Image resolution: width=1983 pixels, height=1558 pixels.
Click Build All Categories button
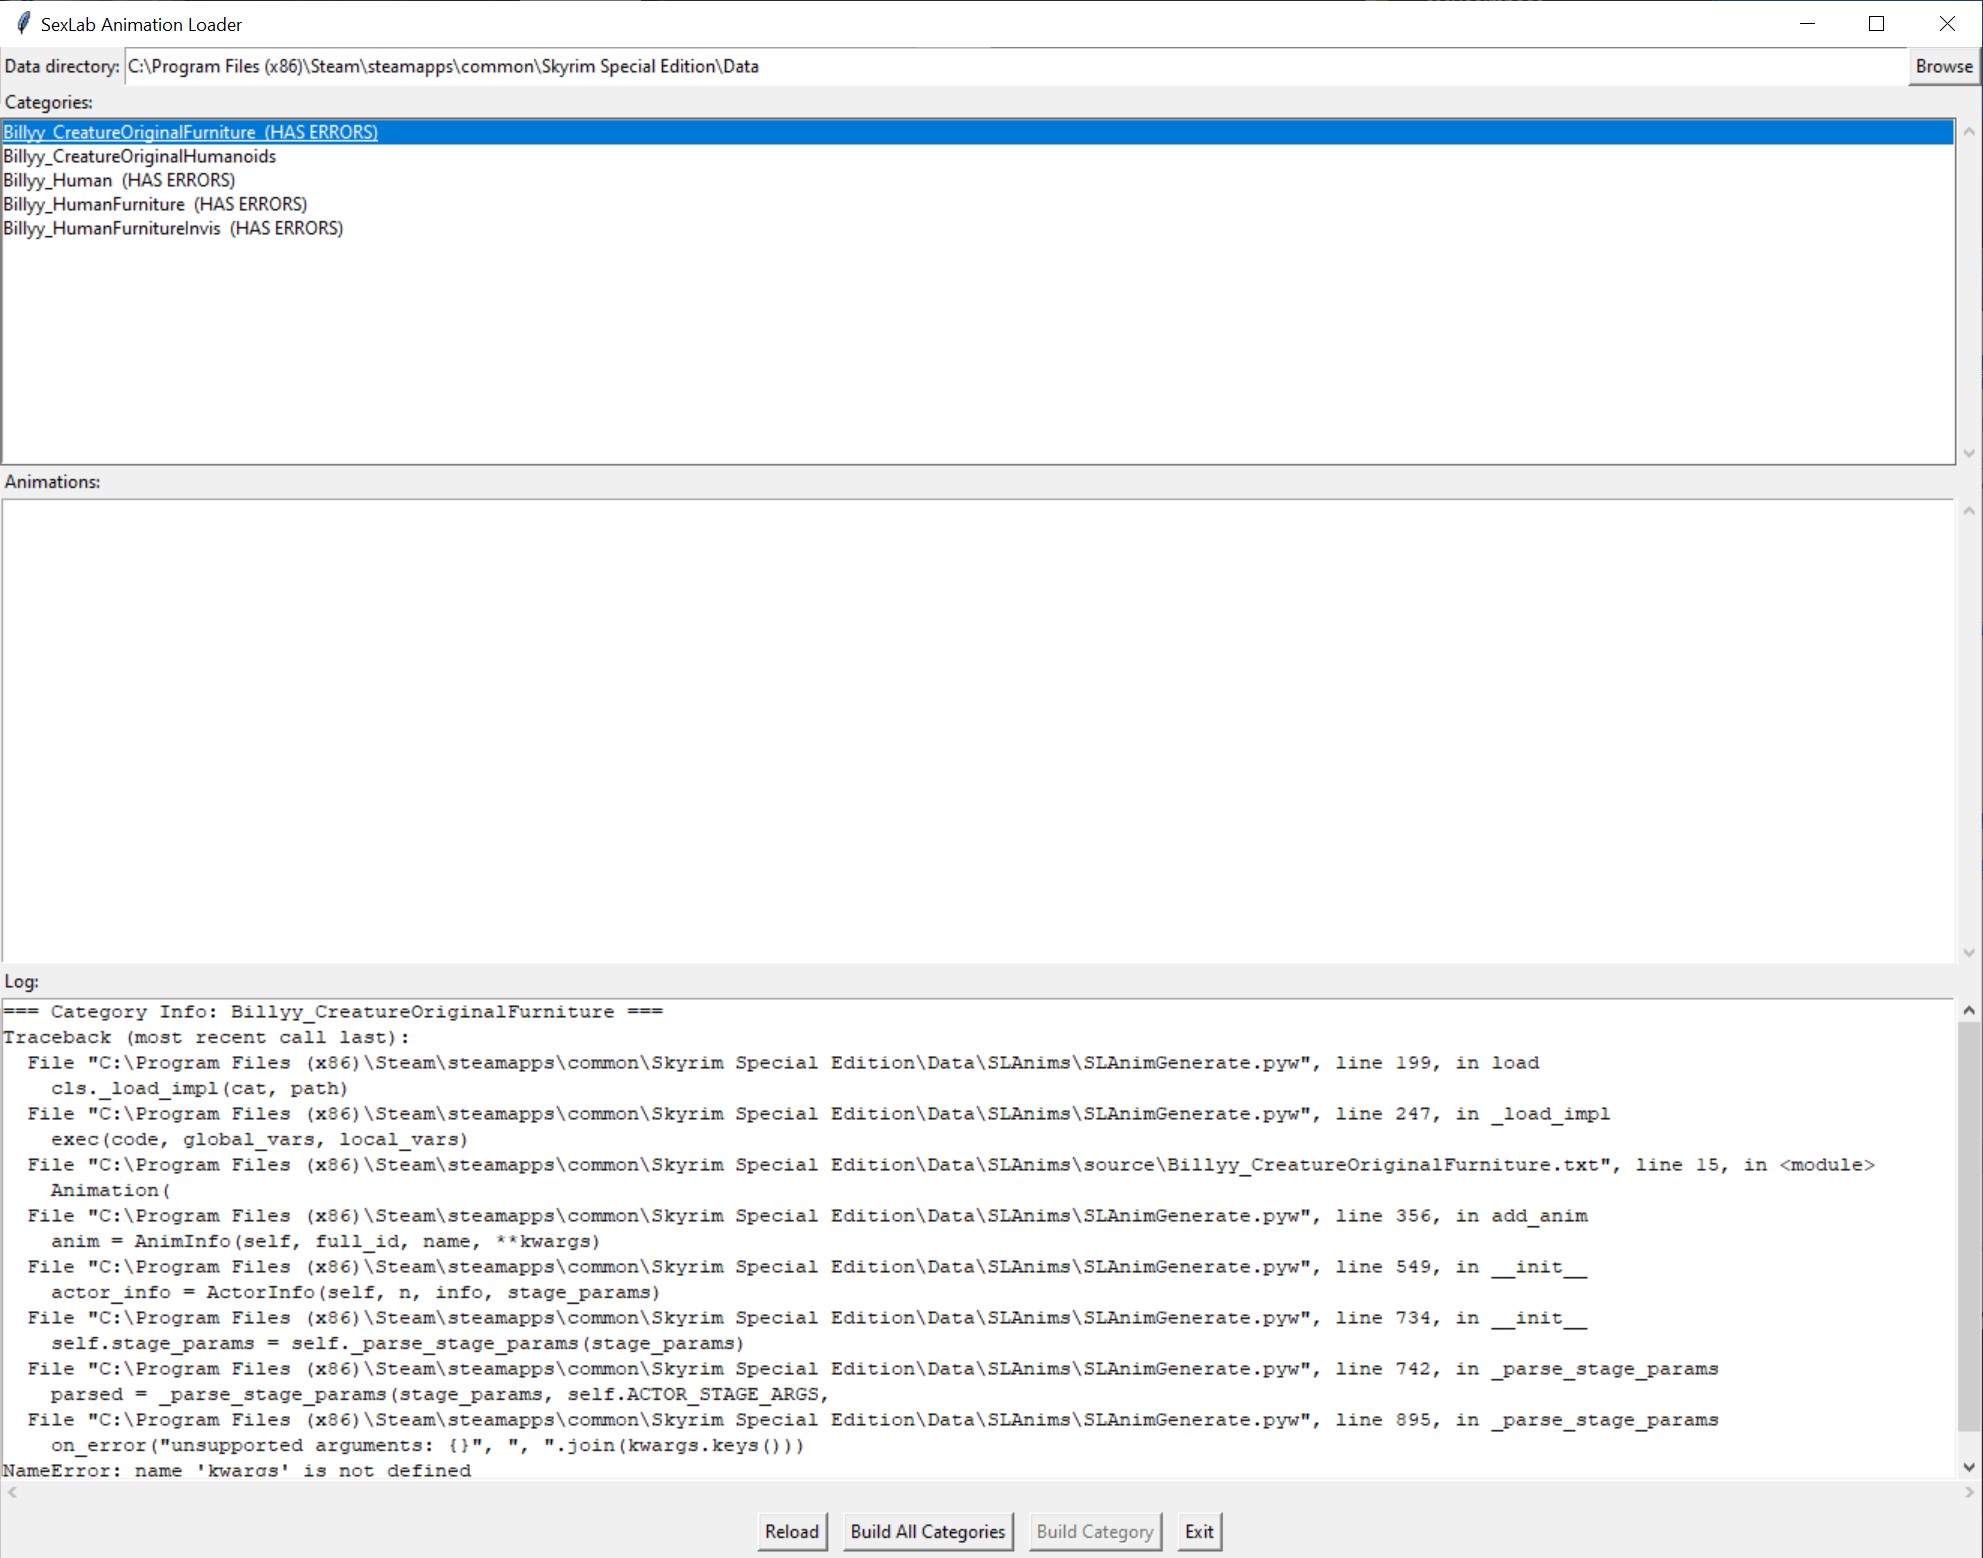[927, 1531]
